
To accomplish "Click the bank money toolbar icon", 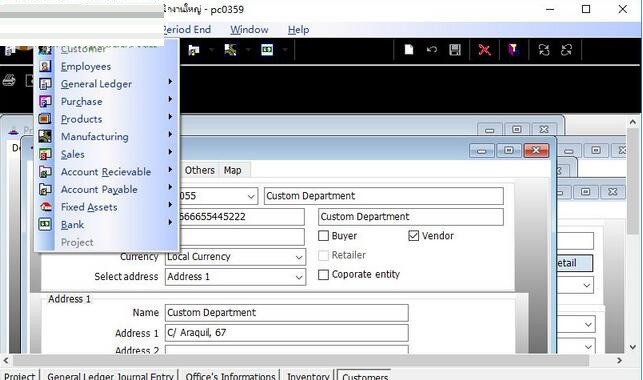I will pos(267,50).
